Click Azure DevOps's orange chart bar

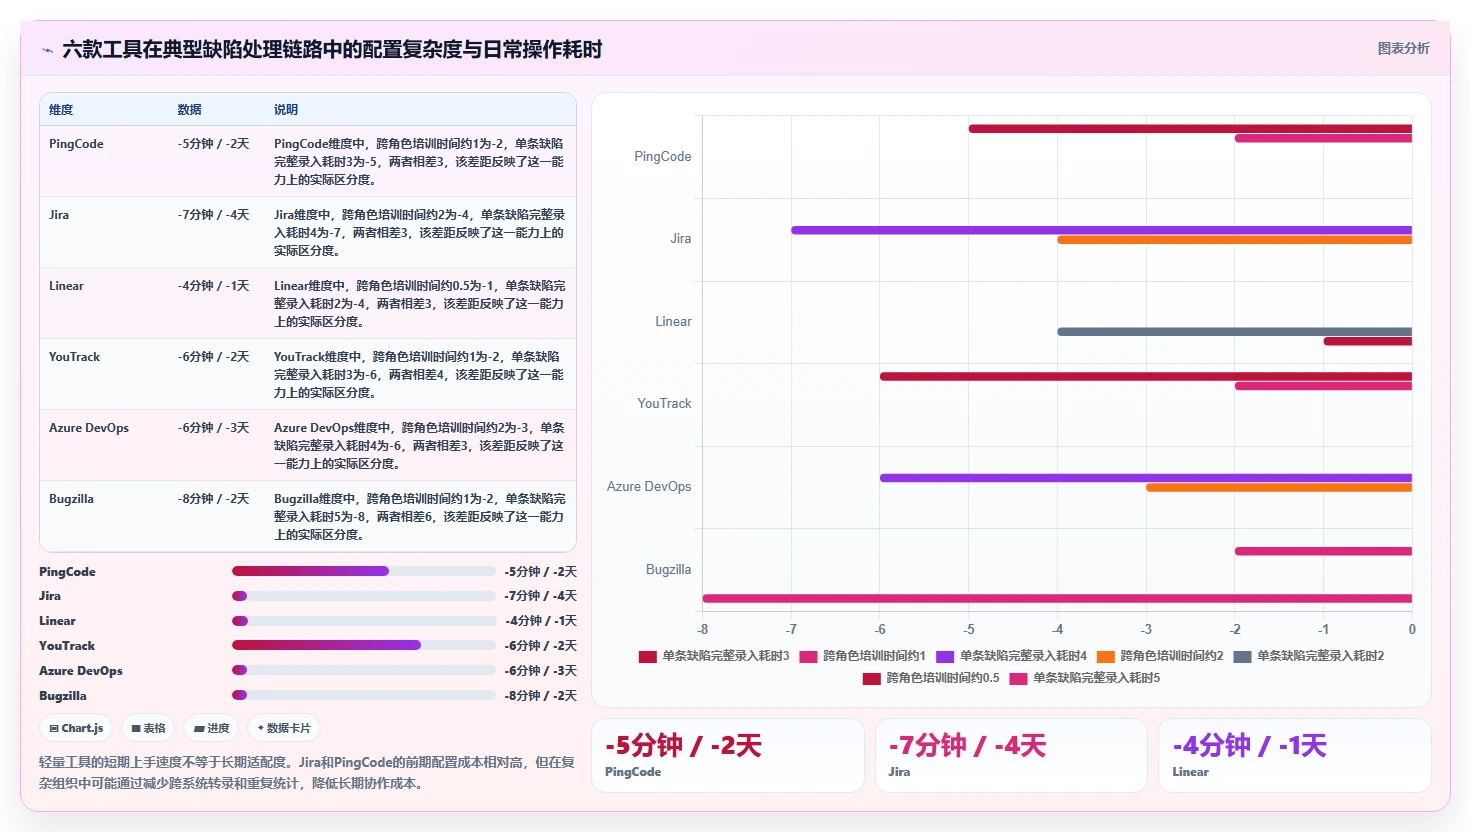1279,488
